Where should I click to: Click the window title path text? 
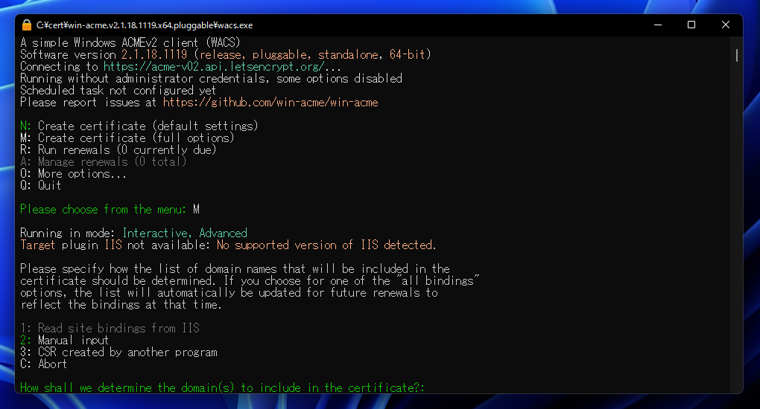pos(144,25)
